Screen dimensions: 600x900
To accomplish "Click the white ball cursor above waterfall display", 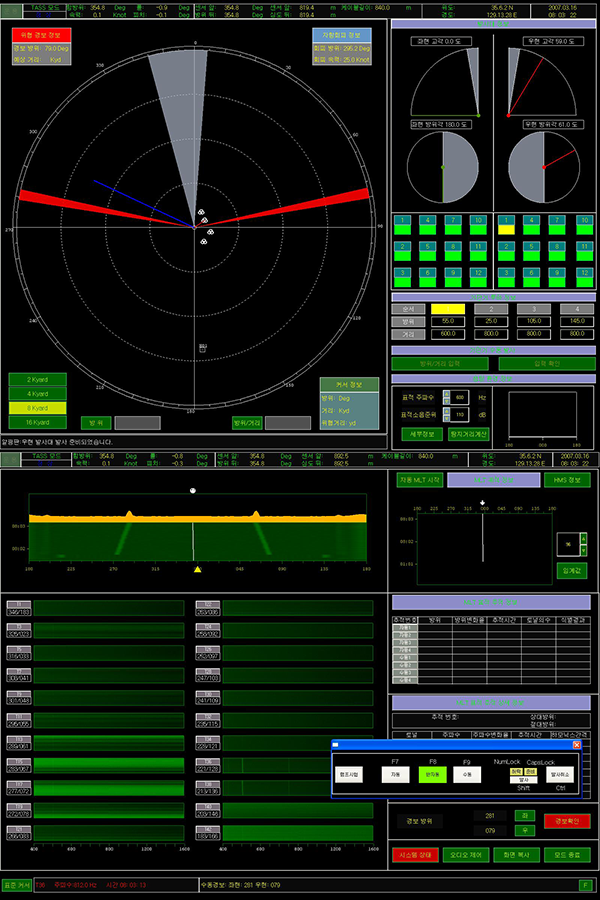I will tap(193, 491).
